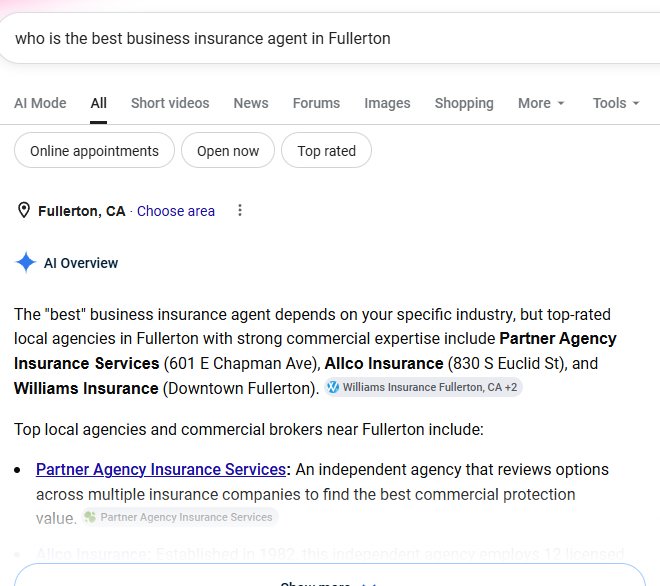
Task: Click the 'Top local agencies and commercial brokers' line
Action: point(249,429)
